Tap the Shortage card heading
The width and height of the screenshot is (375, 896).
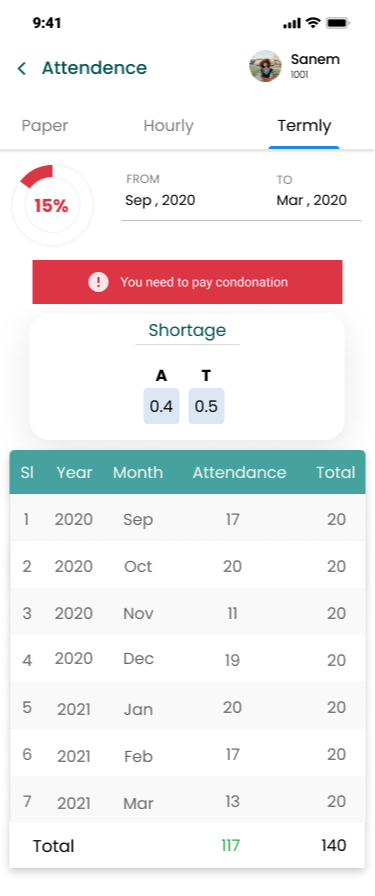(x=187, y=330)
